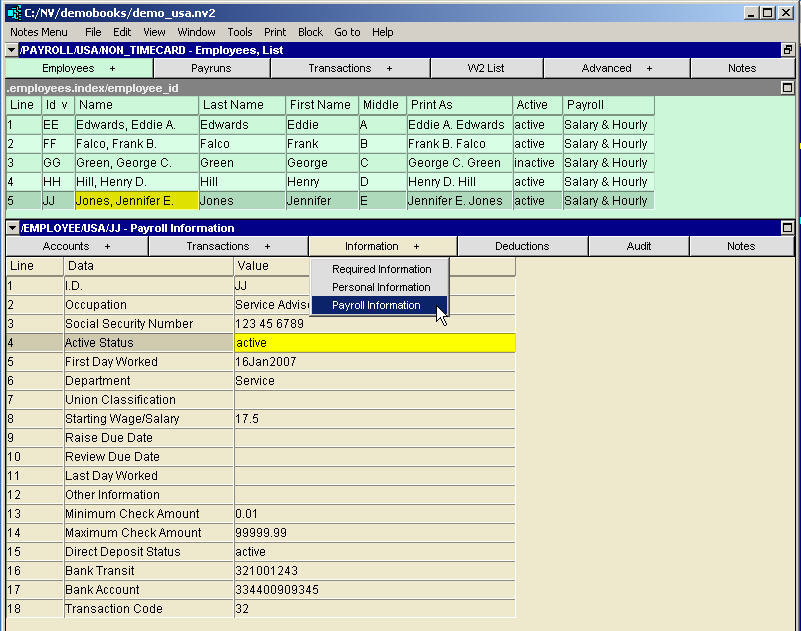This screenshot has height=631, width=801.
Task: Select the Green, George C. employee row
Action: [124, 163]
